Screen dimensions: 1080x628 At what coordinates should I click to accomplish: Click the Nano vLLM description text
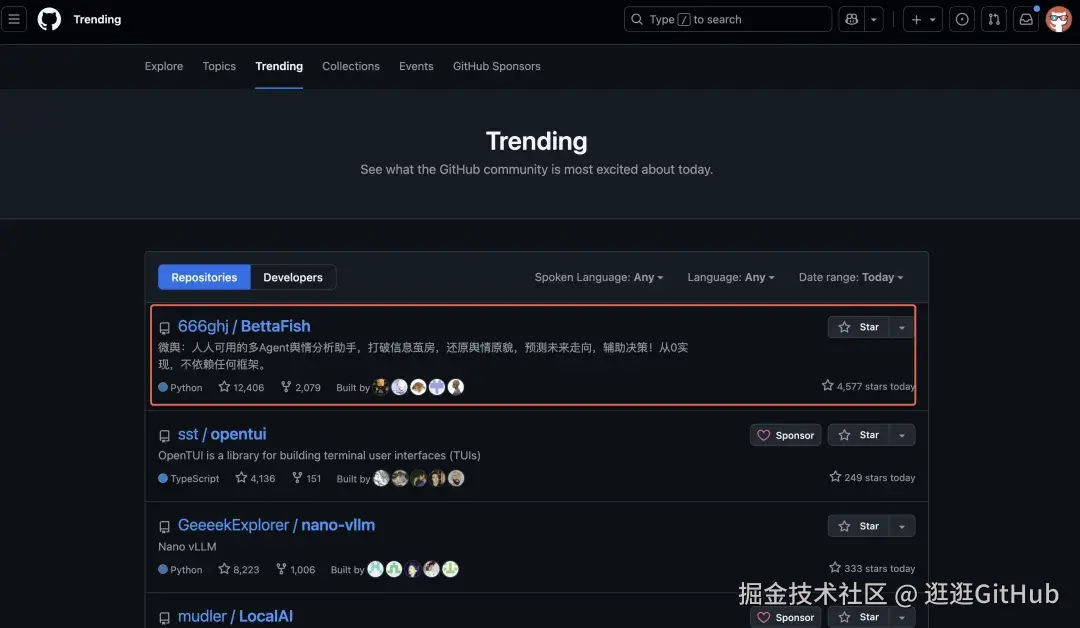187,546
